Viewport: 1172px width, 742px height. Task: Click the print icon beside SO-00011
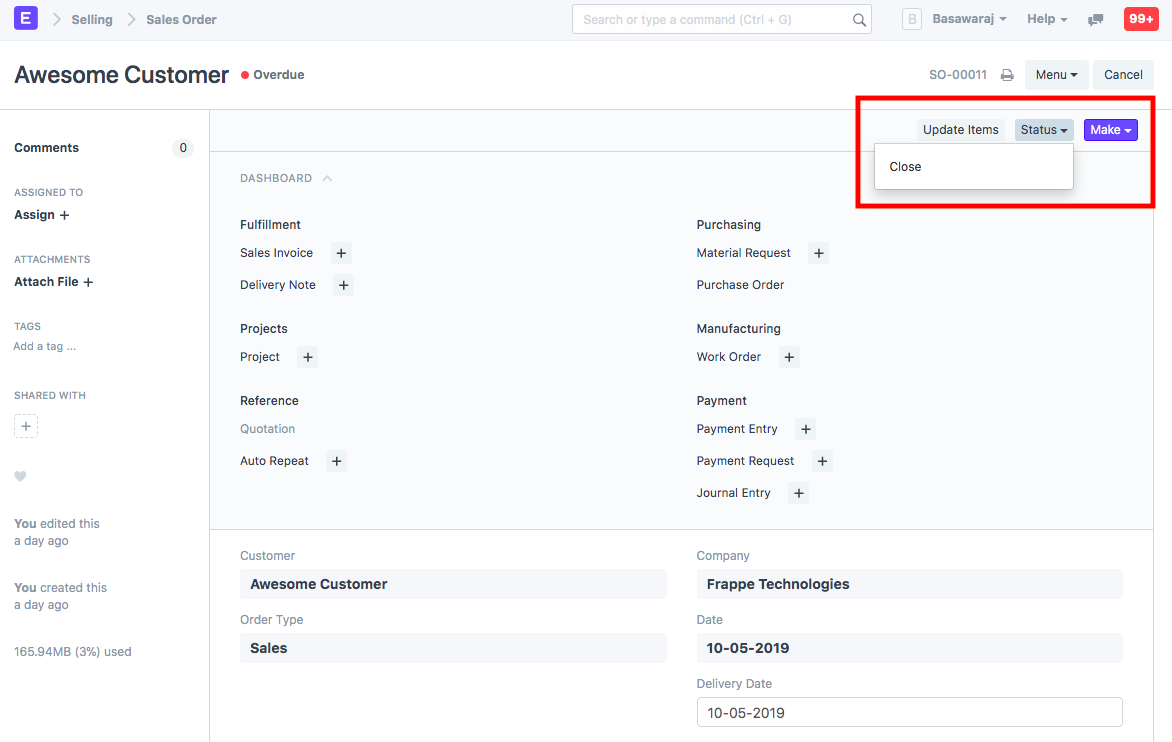[x=1007, y=75]
